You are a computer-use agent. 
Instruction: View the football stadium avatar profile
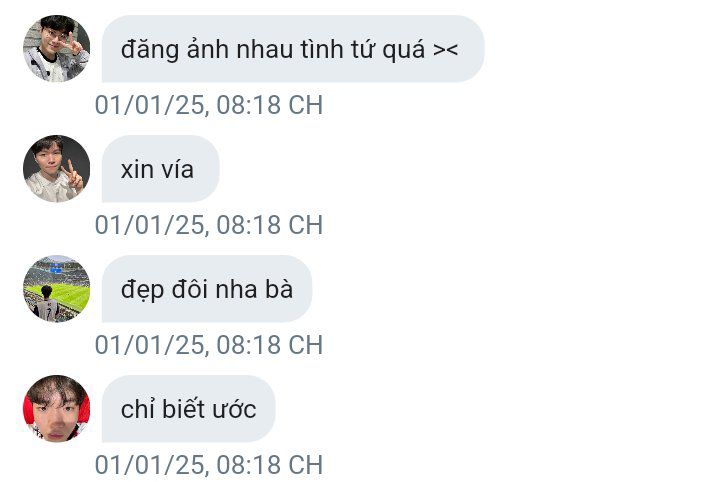pos(56,289)
